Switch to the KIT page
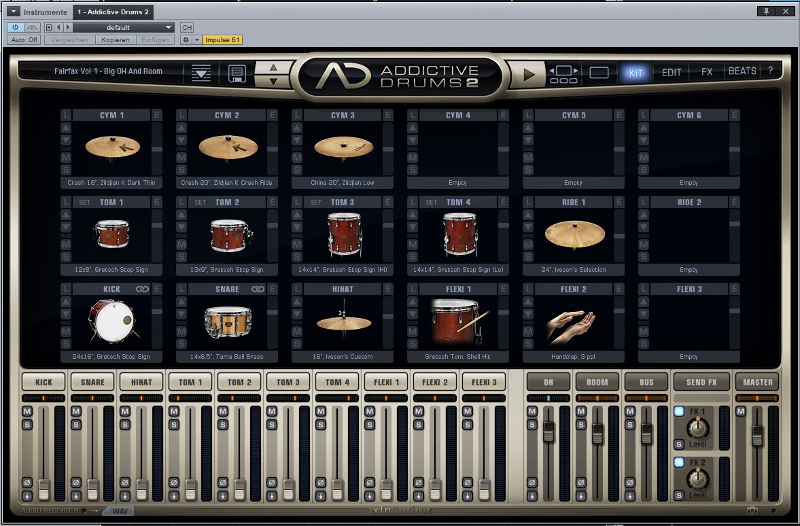This screenshot has height=526, width=800. tap(635, 72)
